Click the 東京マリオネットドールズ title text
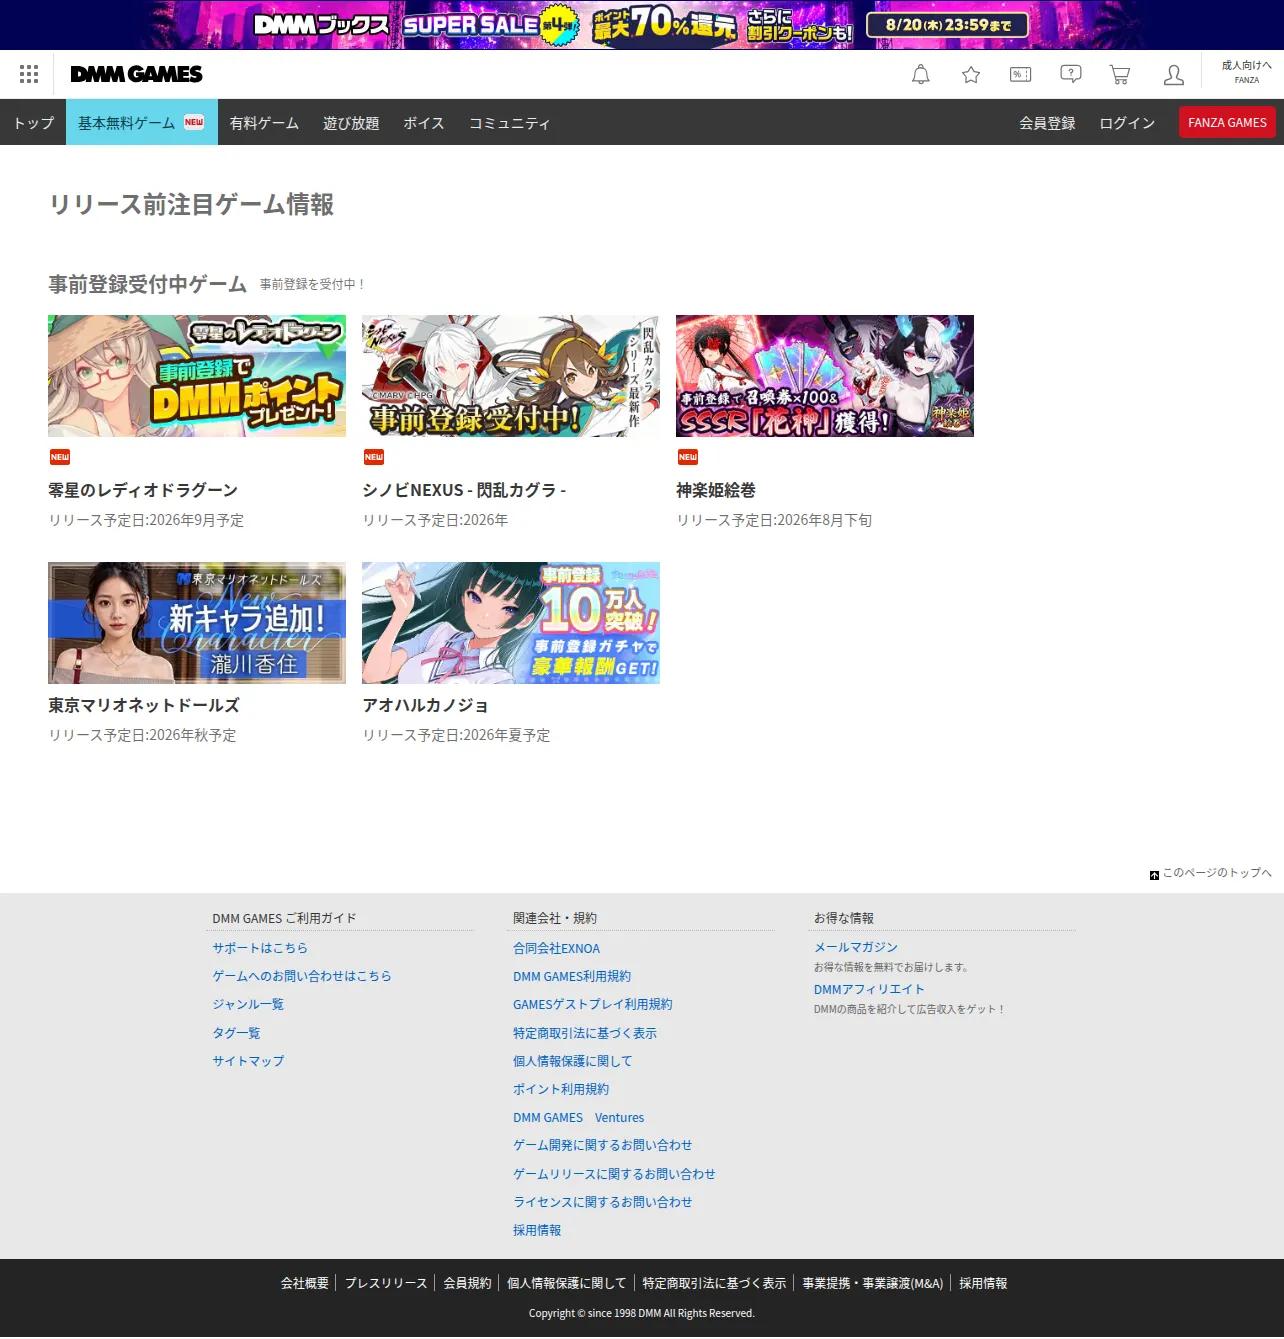The height and width of the screenshot is (1339, 1284). click(x=144, y=705)
